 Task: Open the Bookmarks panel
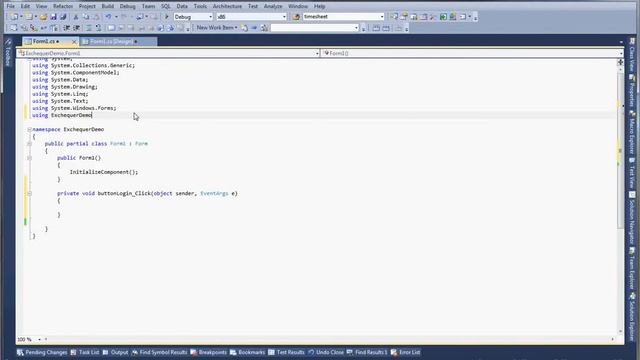click(247, 352)
